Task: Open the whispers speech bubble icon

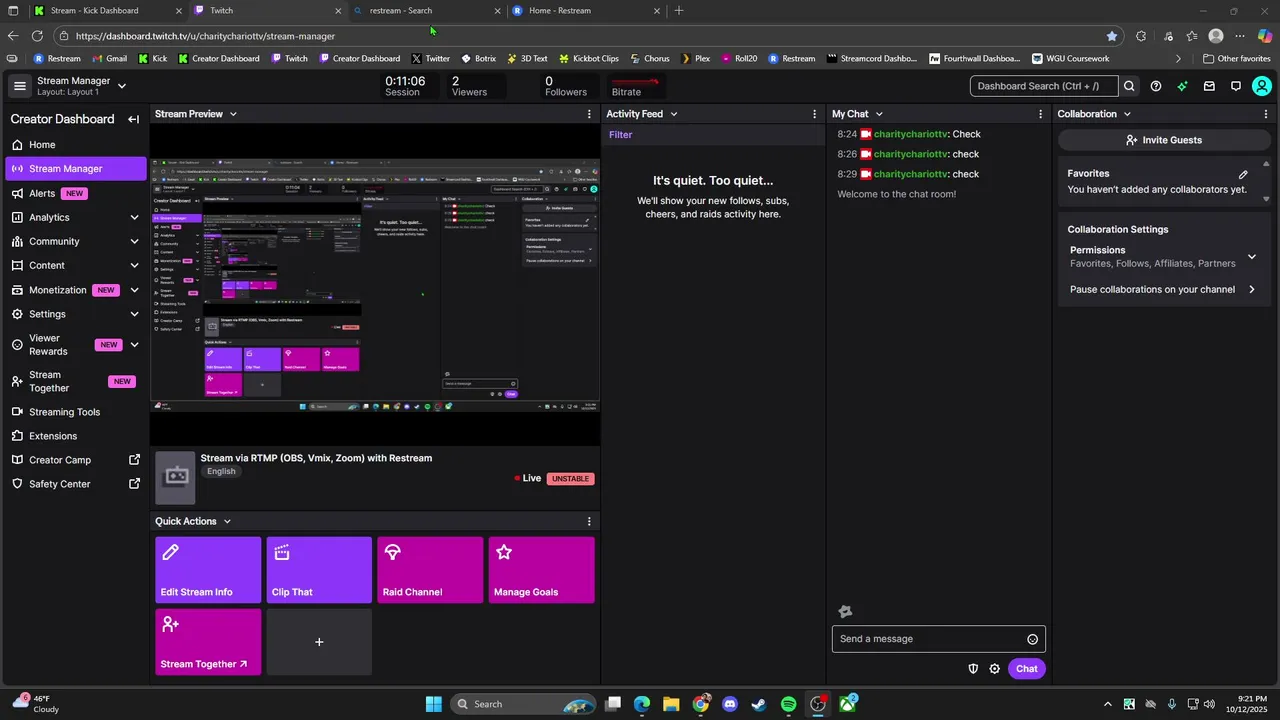Action: click(x=1236, y=86)
